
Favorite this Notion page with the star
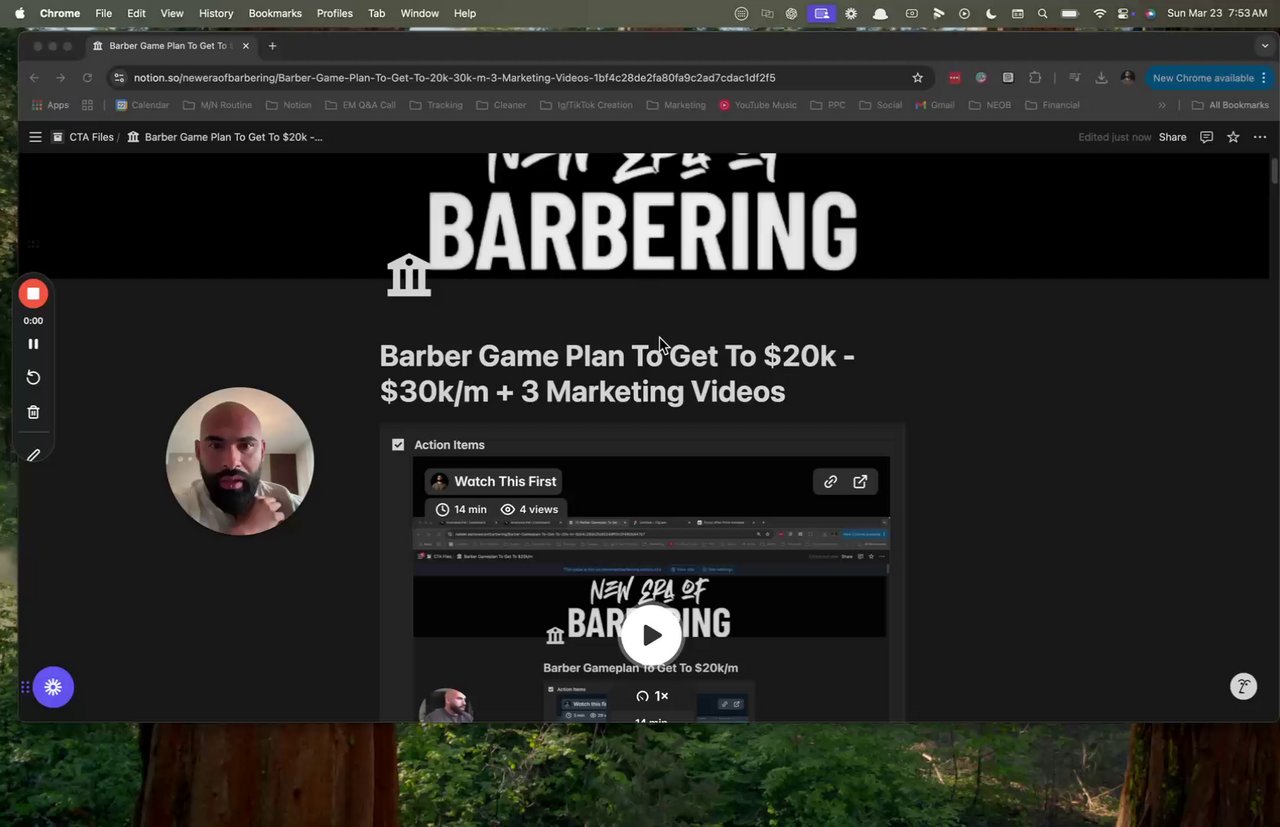tap(1233, 137)
